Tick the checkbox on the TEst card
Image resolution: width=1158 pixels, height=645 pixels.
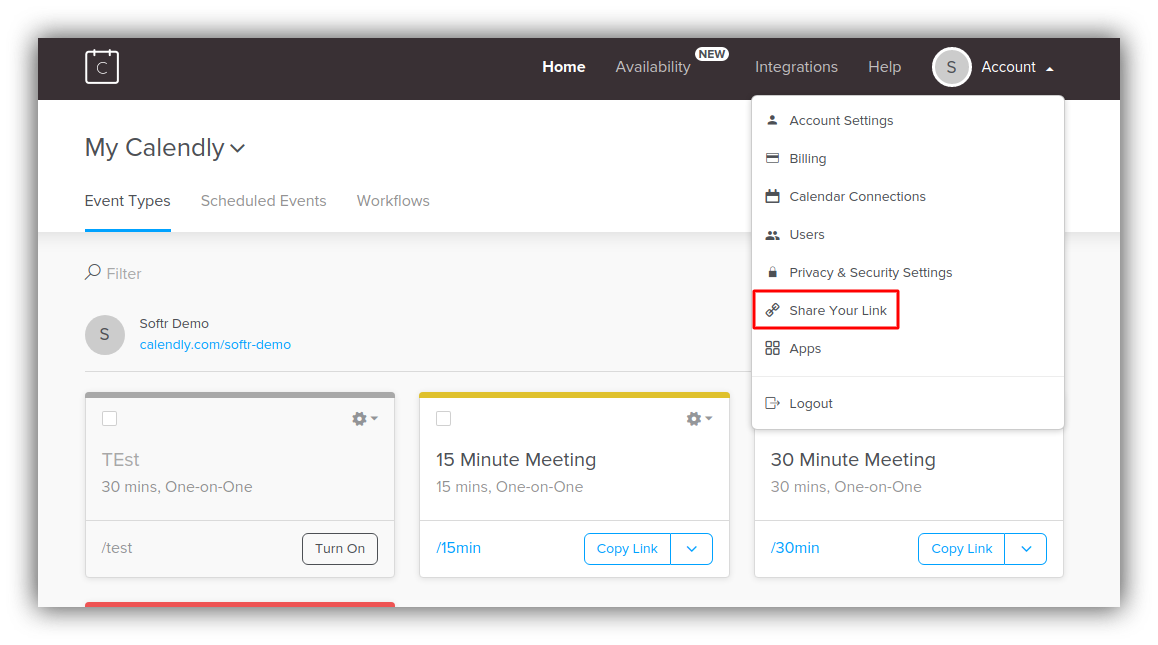click(109, 419)
